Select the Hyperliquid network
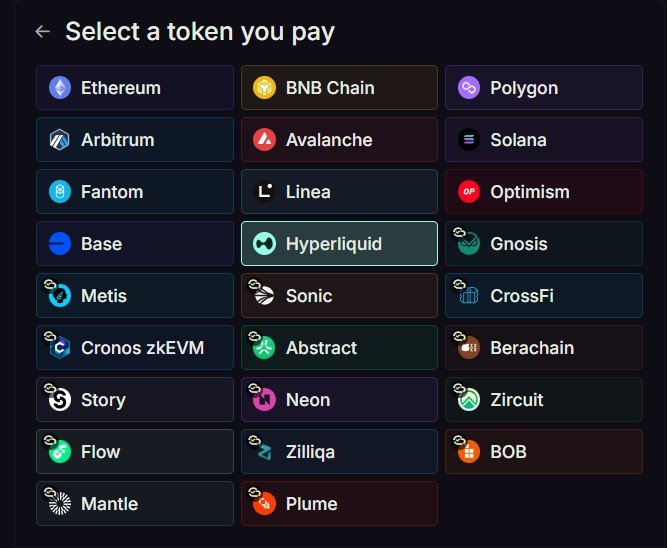The image size is (667, 548). pyautogui.click(x=339, y=243)
